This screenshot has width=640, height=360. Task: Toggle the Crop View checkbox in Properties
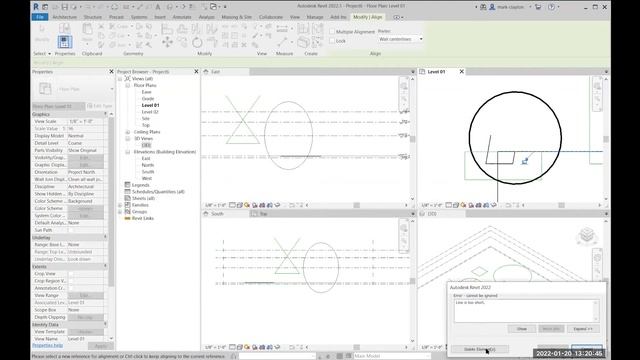[x=71, y=274]
